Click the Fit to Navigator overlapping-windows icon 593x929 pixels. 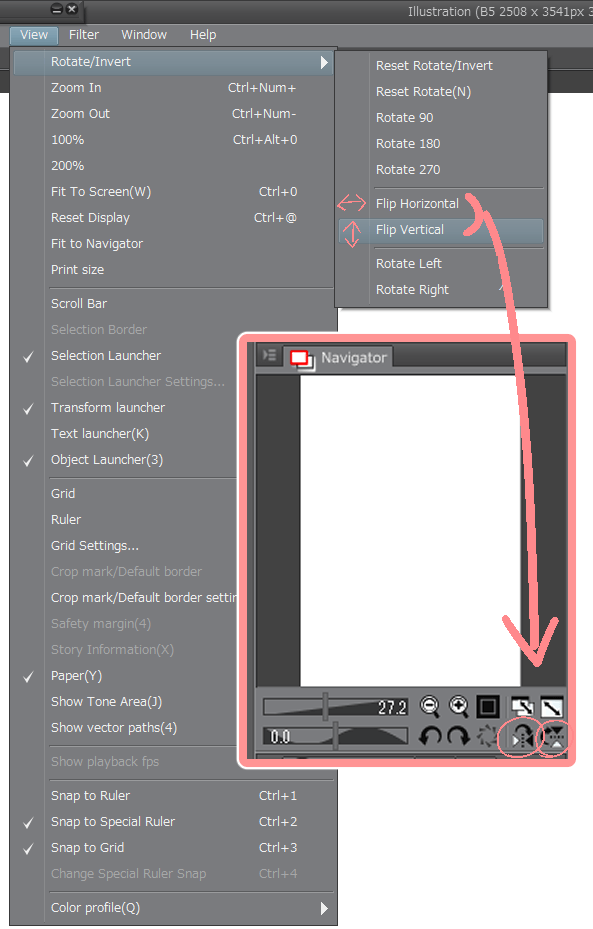[x=522, y=707]
